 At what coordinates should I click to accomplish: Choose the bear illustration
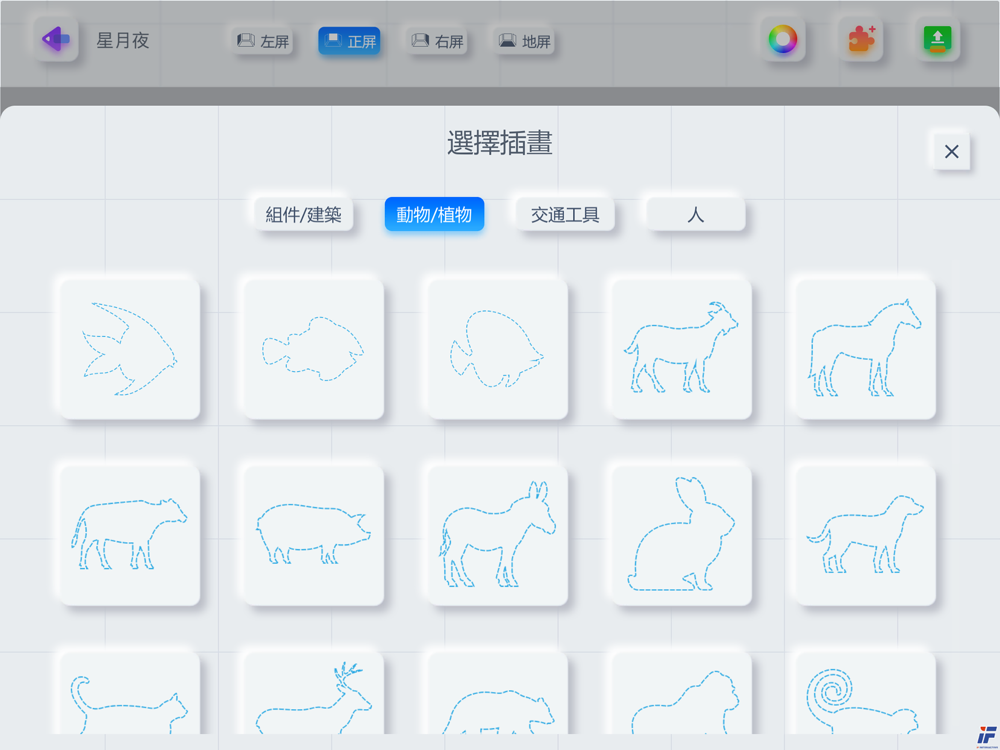click(497, 695)
